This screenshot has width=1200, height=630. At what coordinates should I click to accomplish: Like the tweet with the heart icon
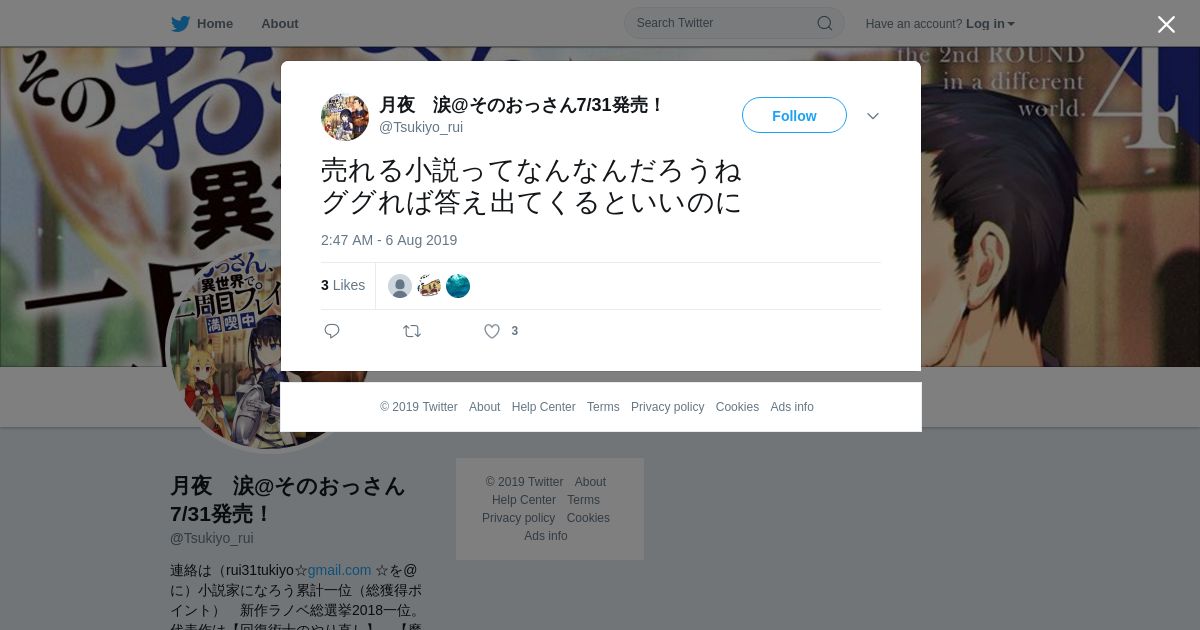[492, 331]
